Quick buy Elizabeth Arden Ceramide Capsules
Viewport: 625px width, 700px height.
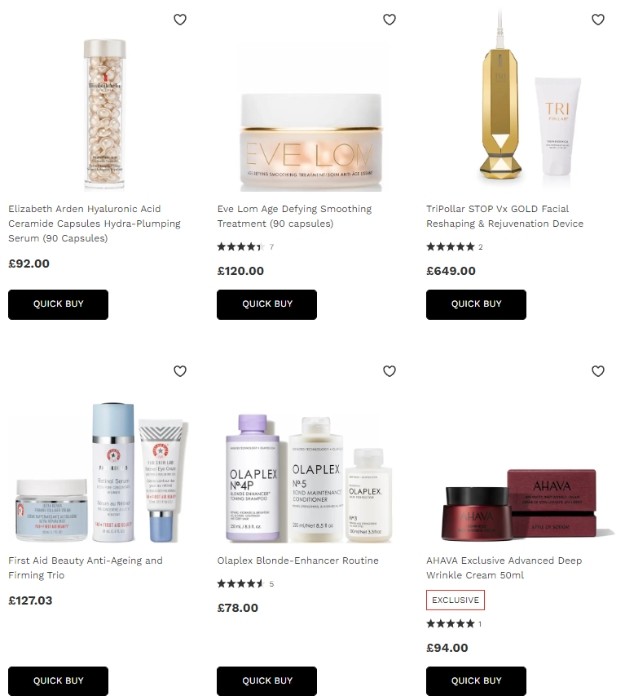[x=58, y=304]
